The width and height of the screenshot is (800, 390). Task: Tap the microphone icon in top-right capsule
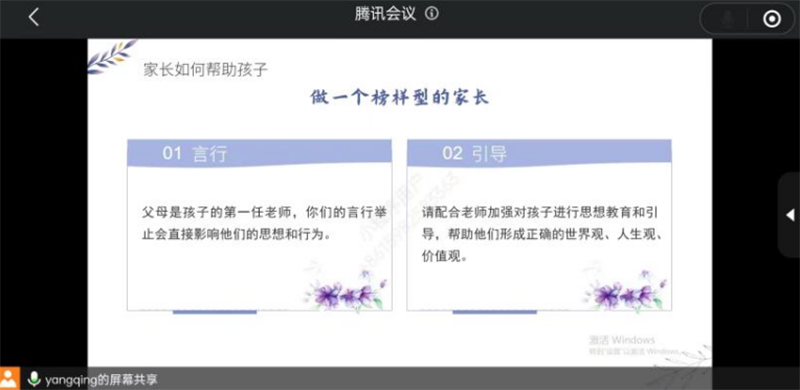pos(727,19)
